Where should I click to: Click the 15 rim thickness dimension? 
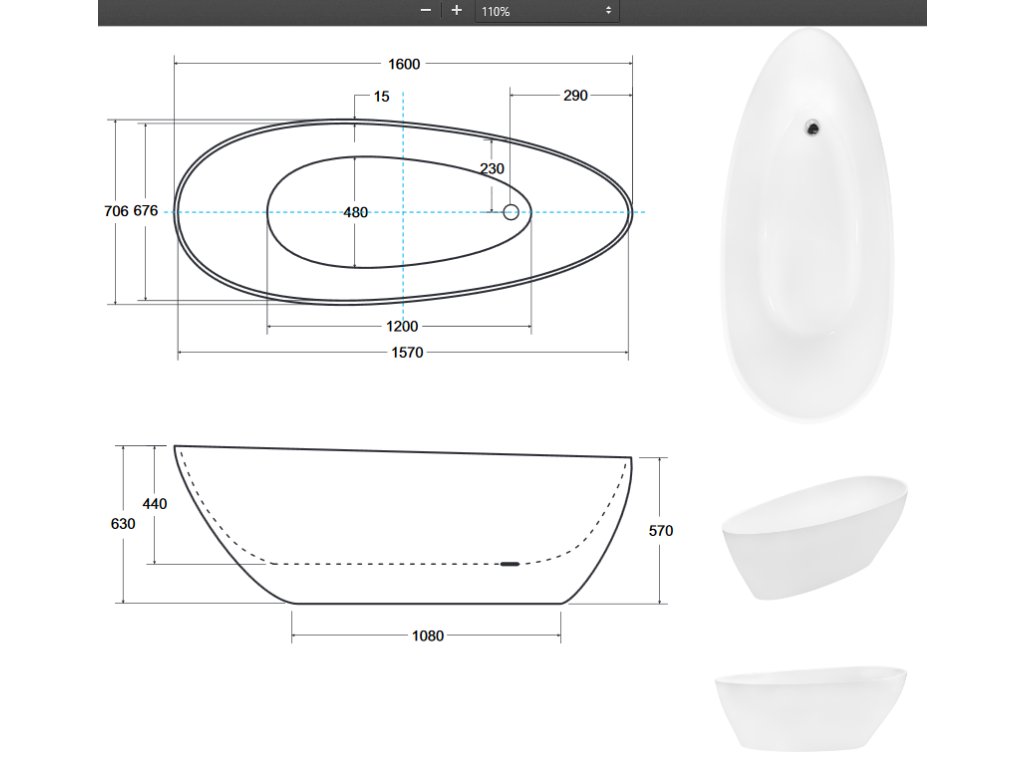[x=381, y=97]
